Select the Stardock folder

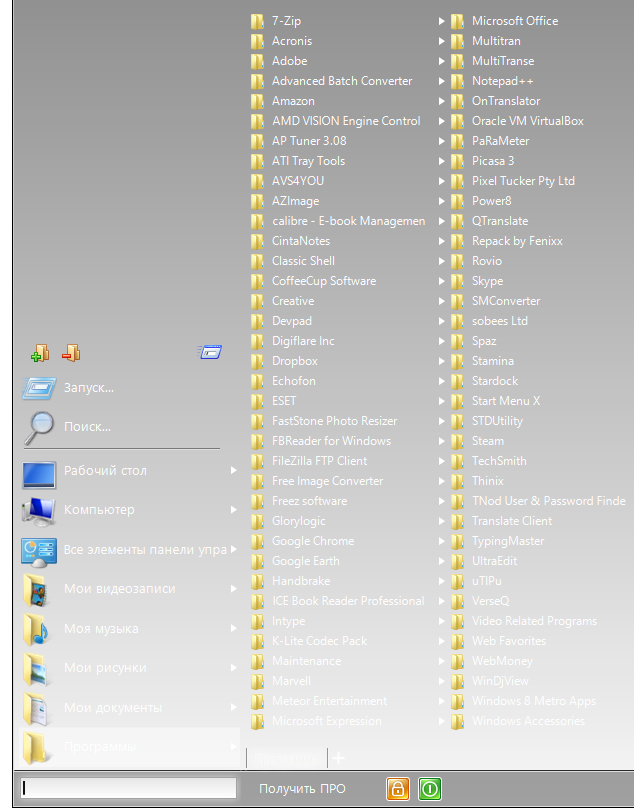[x=495, y=381]
